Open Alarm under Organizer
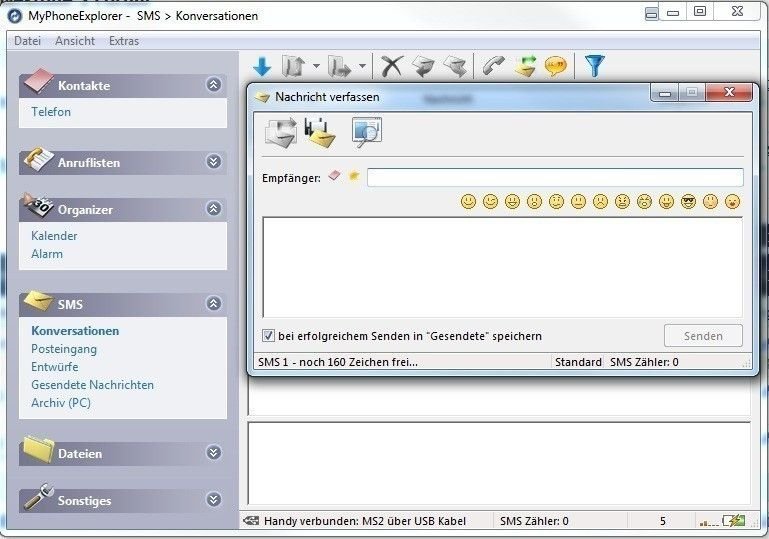 click(x=47, y=254)
